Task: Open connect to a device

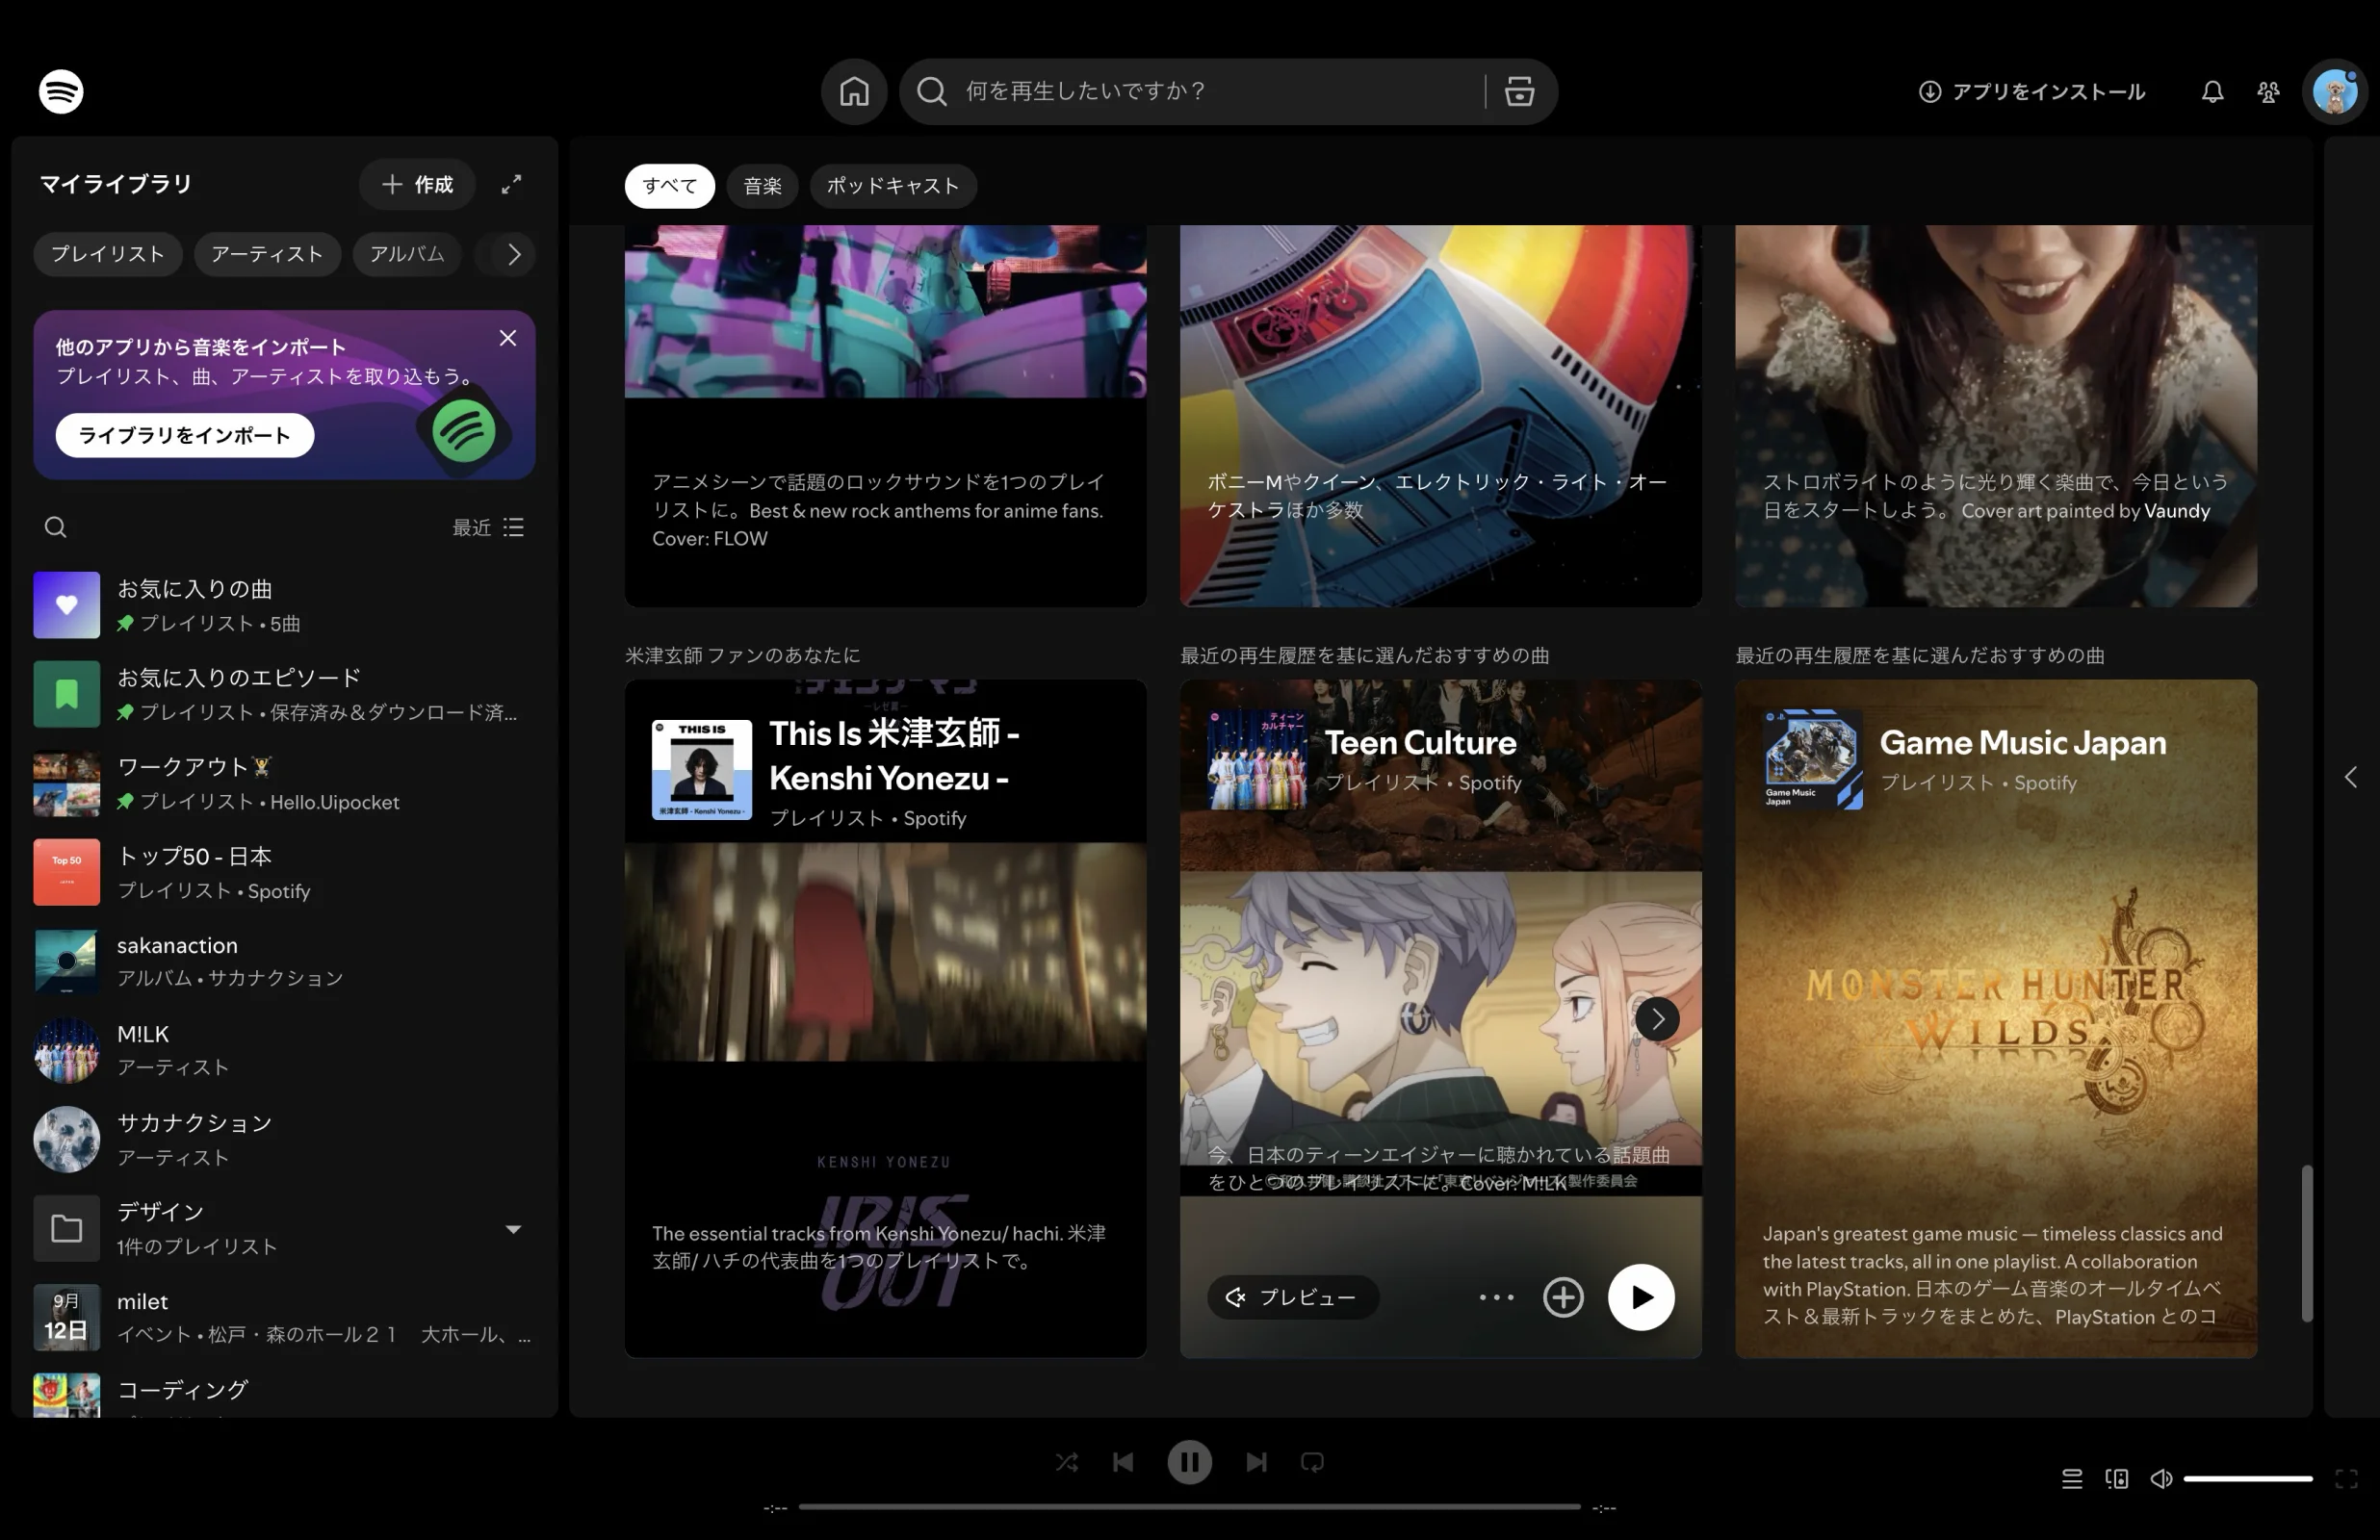Action: tap(2116, 1478)
